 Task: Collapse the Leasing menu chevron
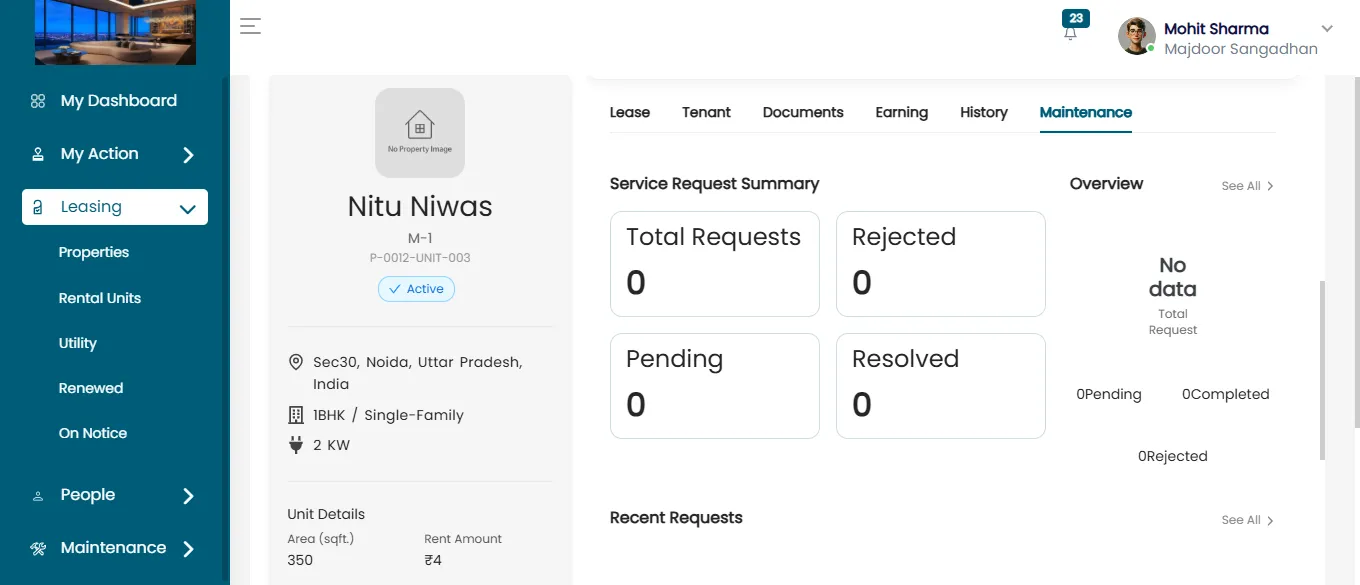point(187,209)
